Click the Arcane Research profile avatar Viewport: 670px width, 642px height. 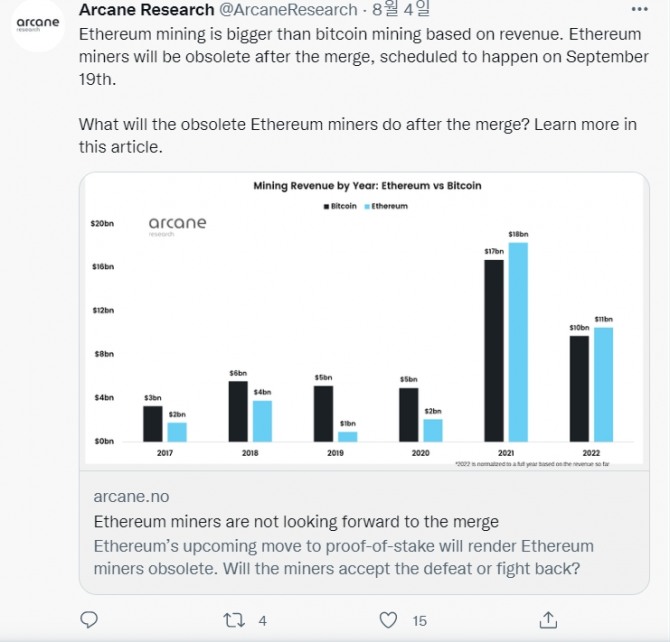[38, 24]
